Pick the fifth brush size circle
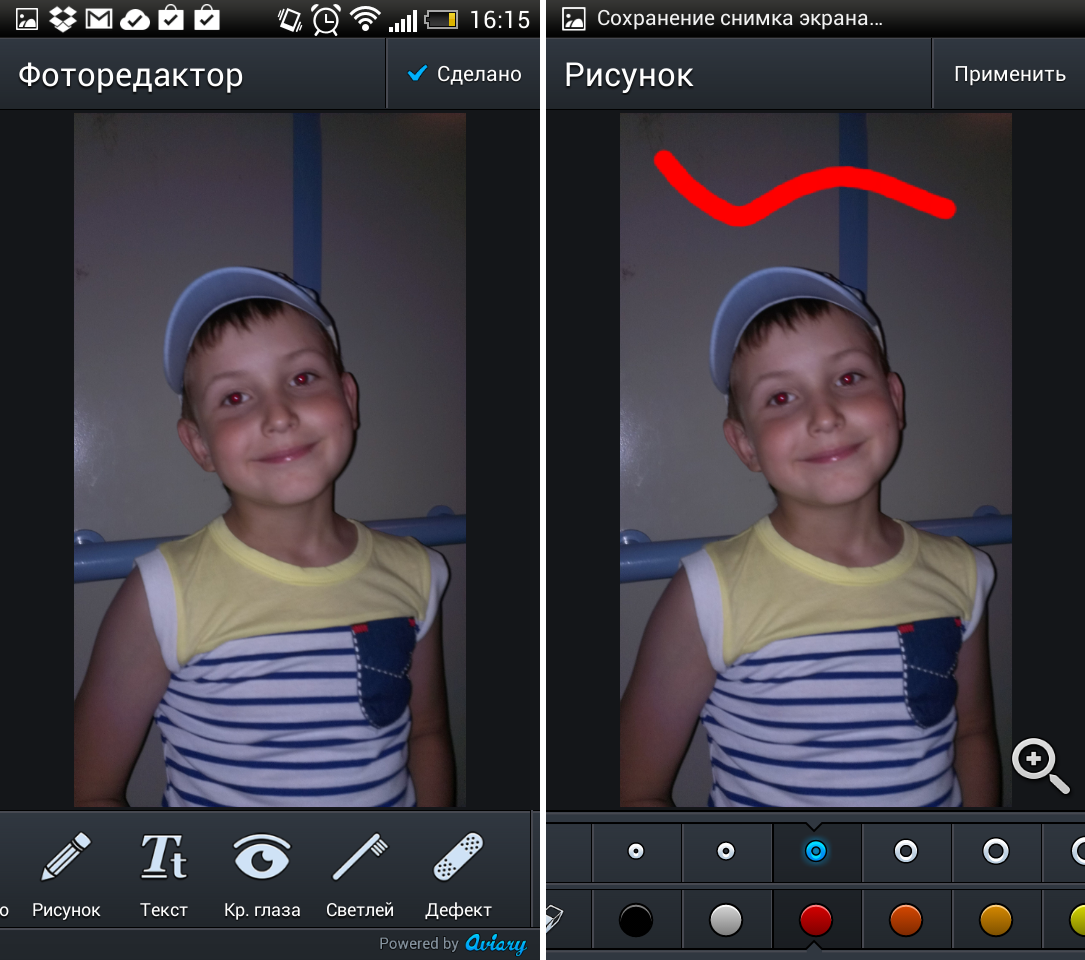Image resolution: width=1085 pixels, height=960 pixels. (996, 851)
